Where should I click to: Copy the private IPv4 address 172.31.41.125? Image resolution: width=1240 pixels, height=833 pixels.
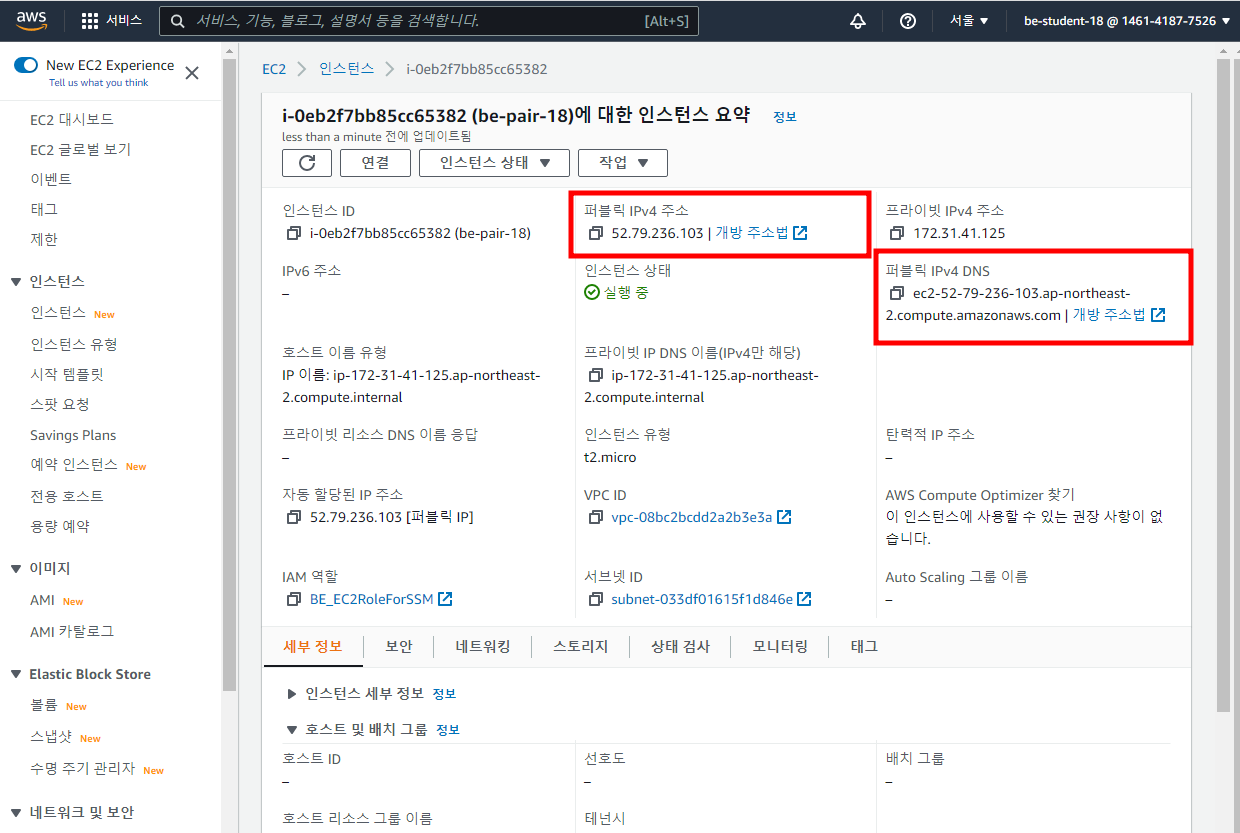coord(896,234)
